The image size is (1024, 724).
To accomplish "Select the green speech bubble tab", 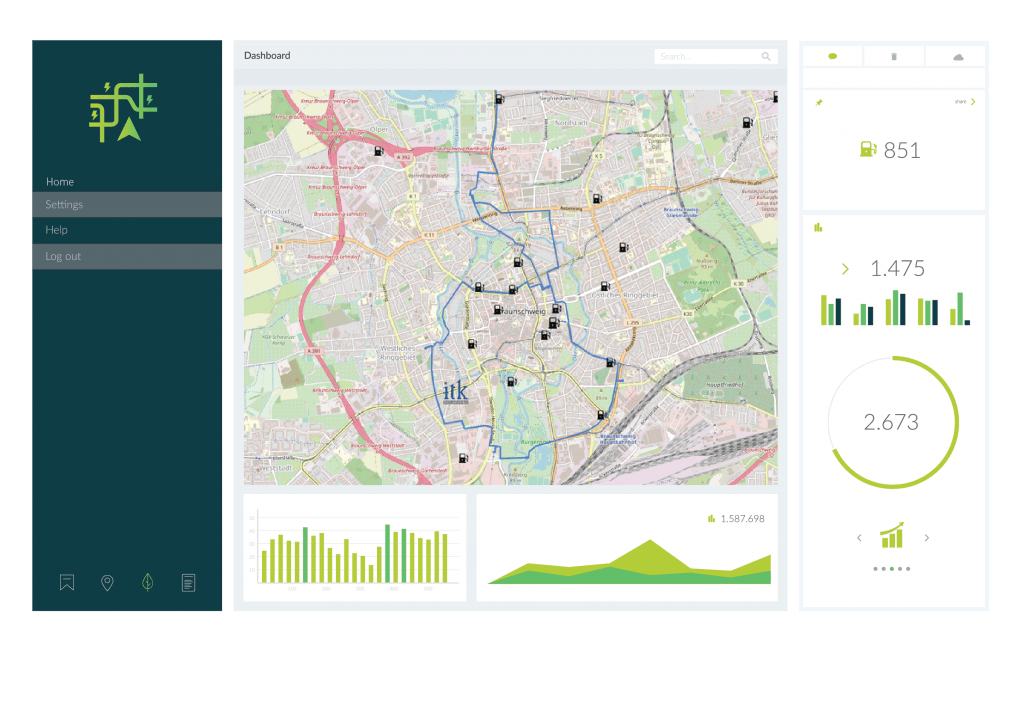I will tap(832, 56).
